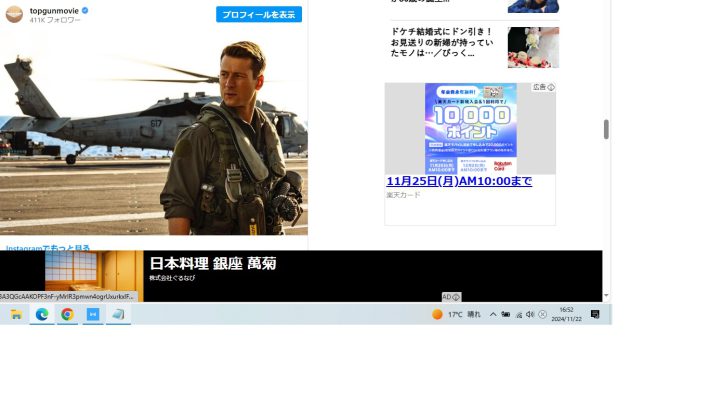710x399 pixels.
Task: Open the network status icon
Action: click(x=519, y=315)
